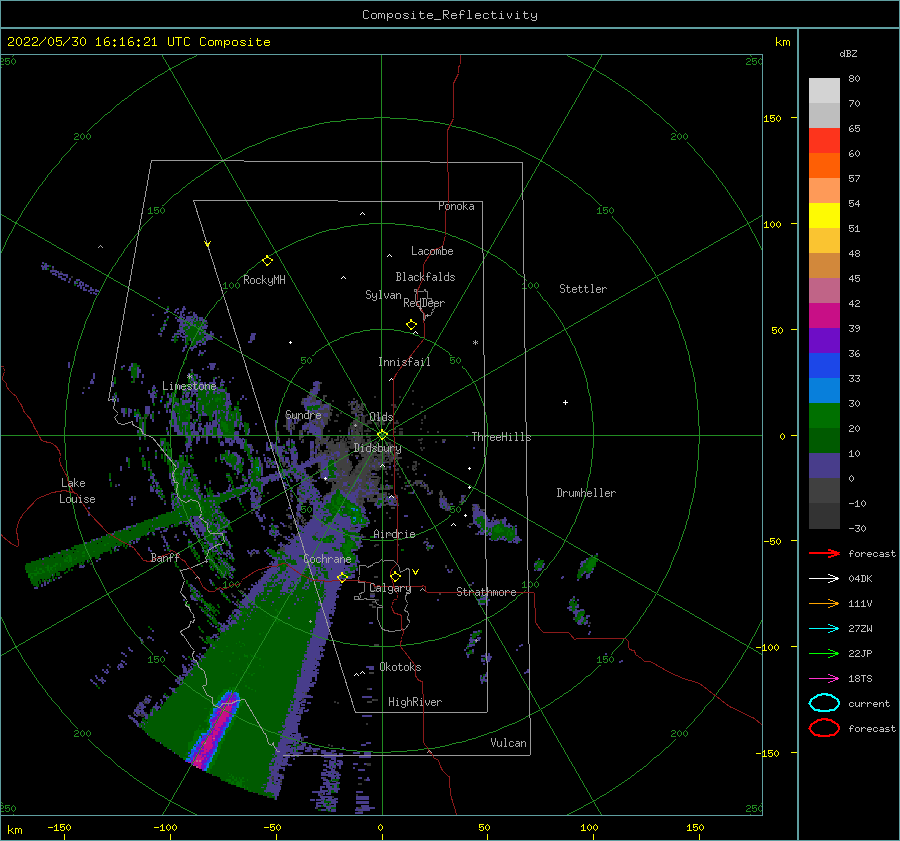Click the magenta 18TS arrow legend icon
The image size is (900, 841).
tap(824, 679)
